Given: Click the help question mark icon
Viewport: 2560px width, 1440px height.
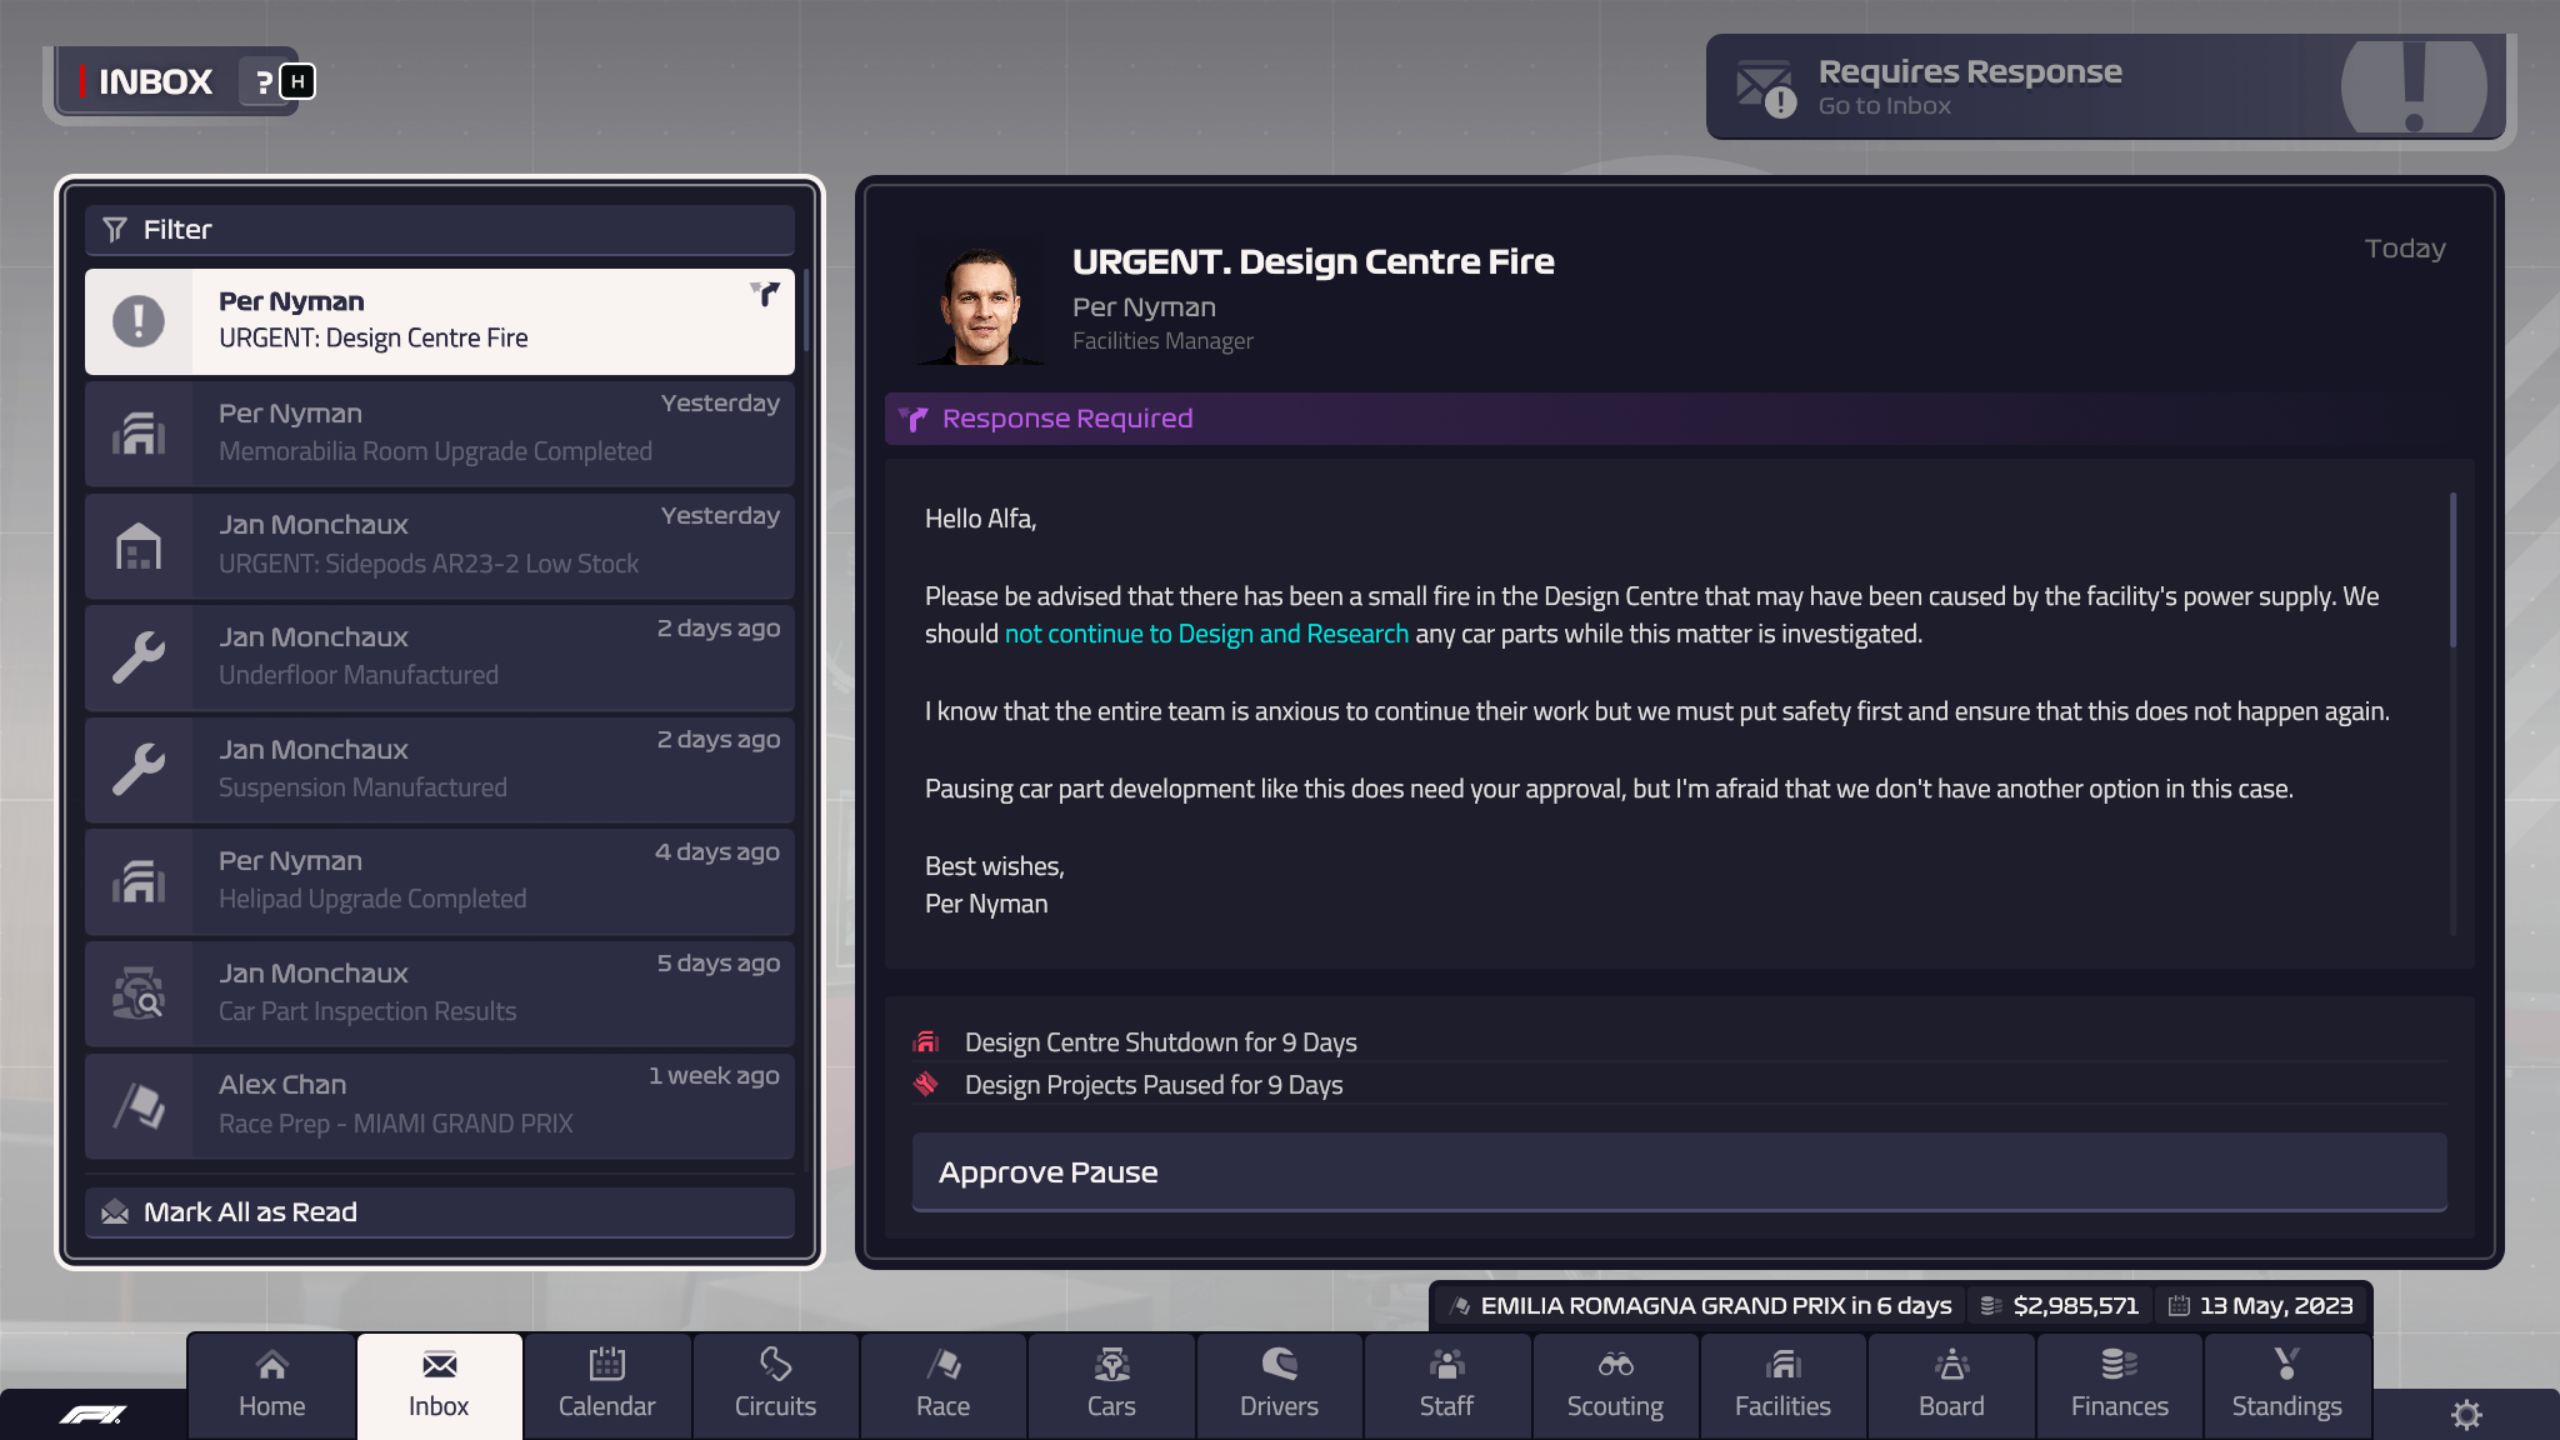Looking at the screenshot, I should (x=263, y=82).
